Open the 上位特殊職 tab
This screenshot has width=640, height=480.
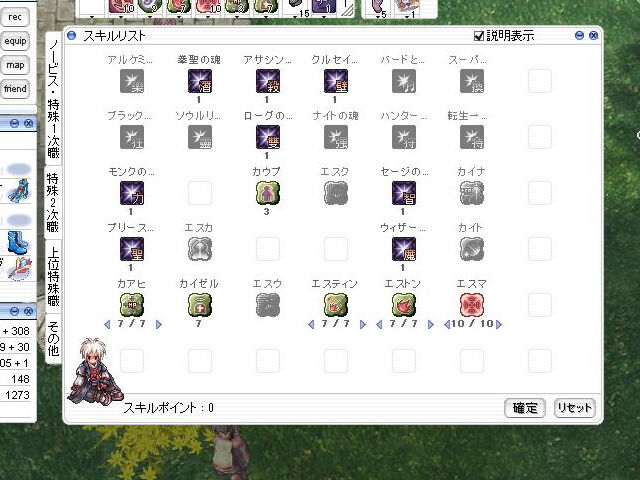click(x=53, y=276)
